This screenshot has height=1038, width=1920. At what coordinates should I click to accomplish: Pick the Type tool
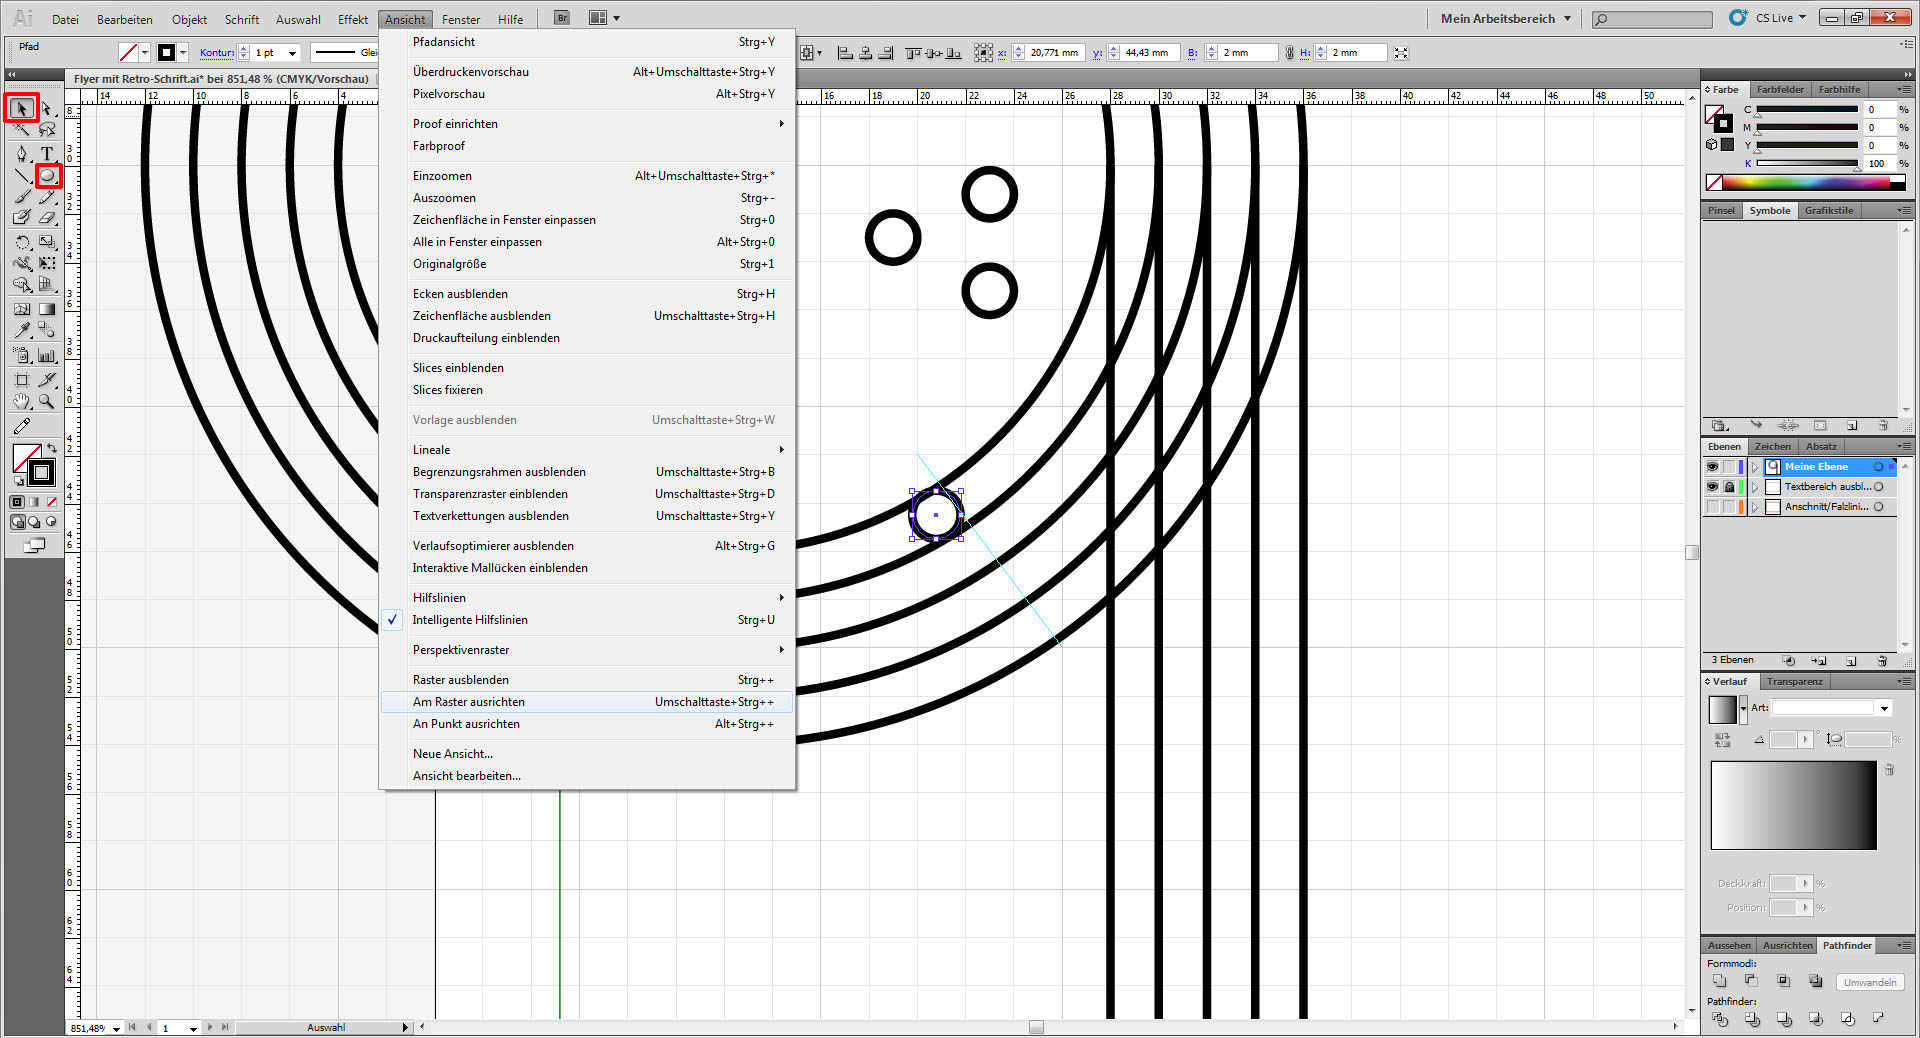point(47,153)
